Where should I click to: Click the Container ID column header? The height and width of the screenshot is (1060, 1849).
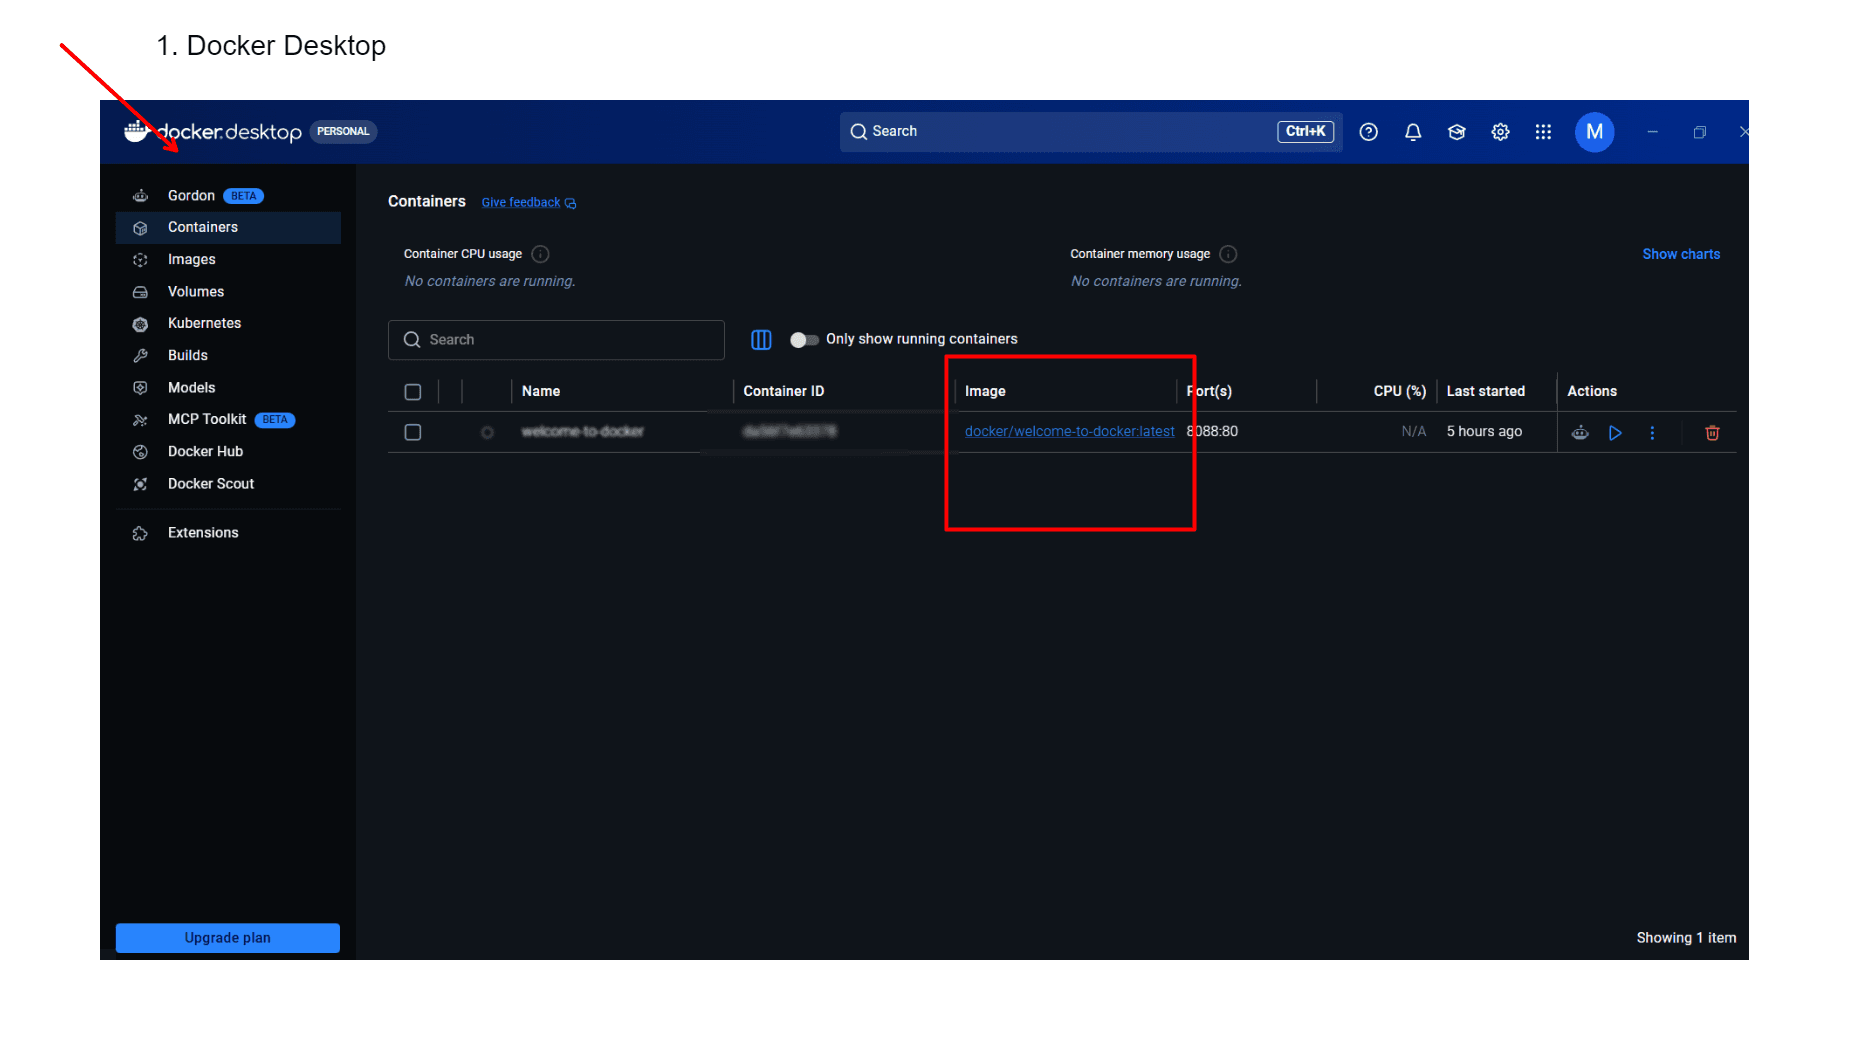click(784, 392)
